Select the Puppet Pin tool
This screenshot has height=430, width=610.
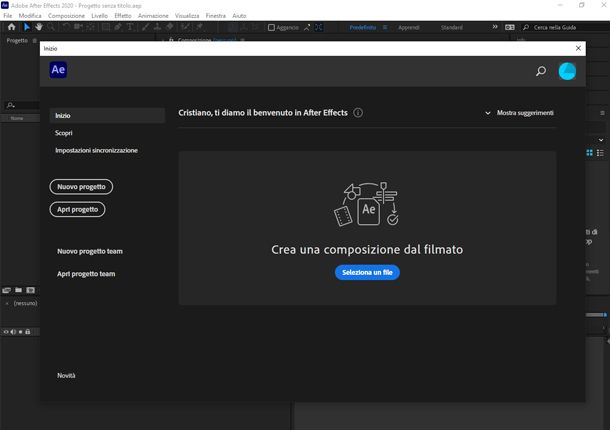199,27
